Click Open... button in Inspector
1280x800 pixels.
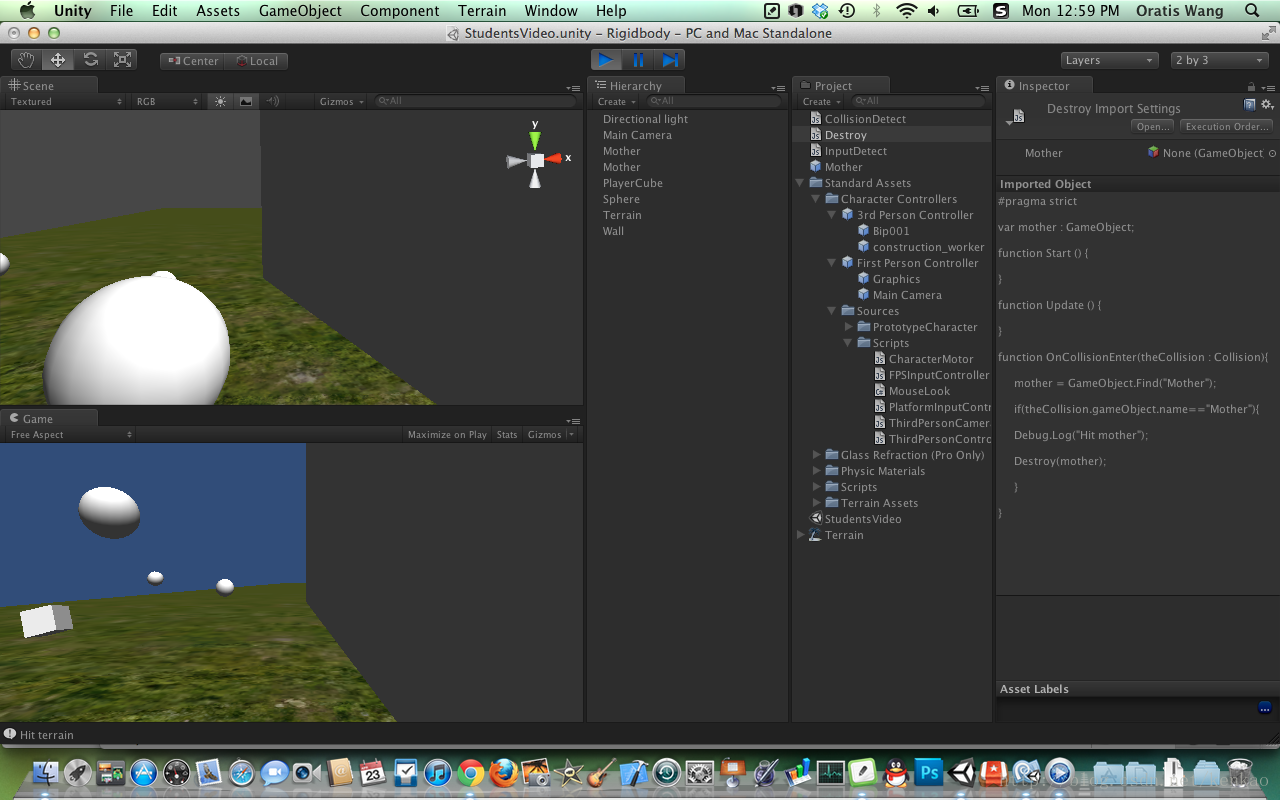click(x=1153, y=127)
